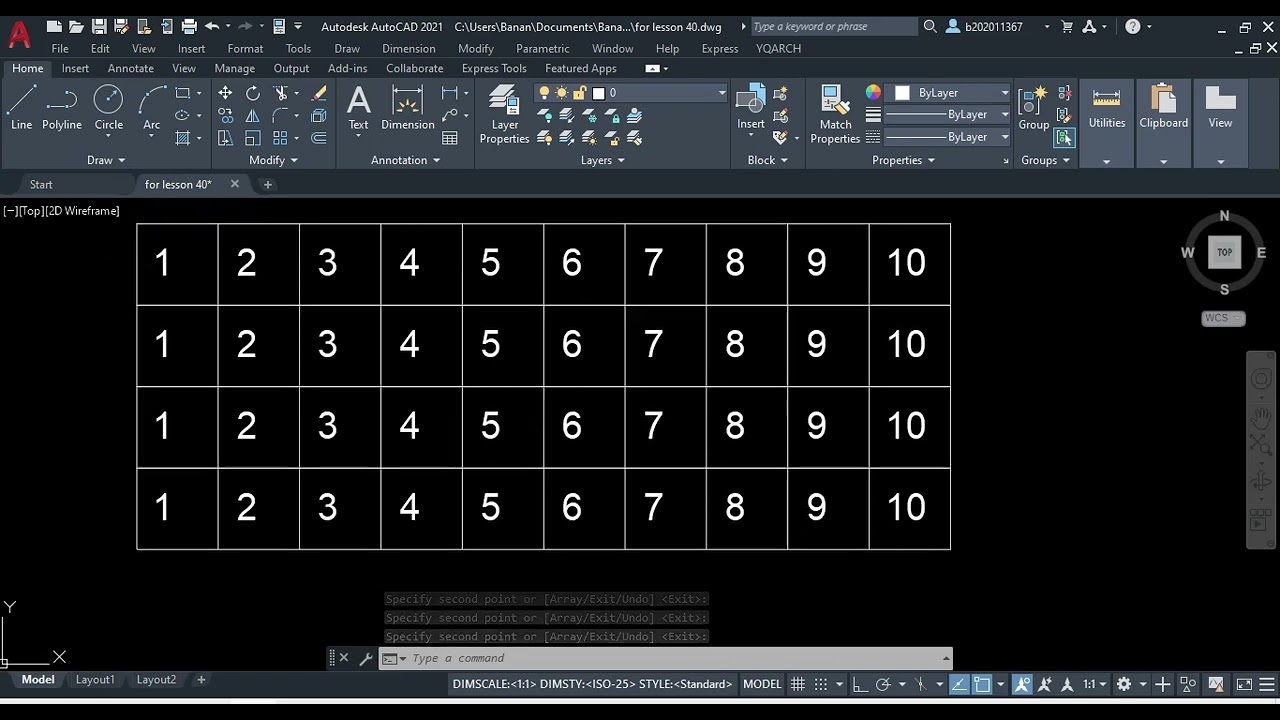Open Layer Properties manager

[504, 115]
